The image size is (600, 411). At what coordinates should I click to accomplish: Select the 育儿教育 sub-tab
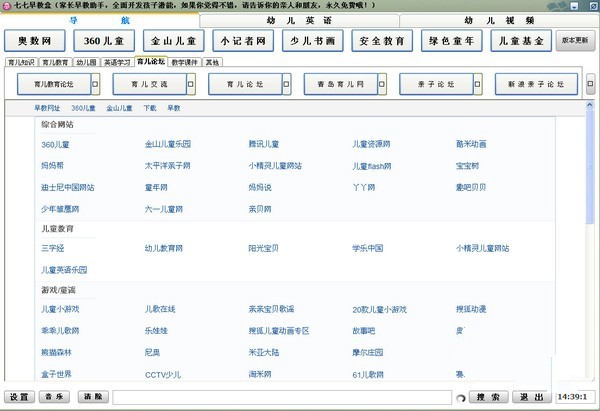pos(55,62)
